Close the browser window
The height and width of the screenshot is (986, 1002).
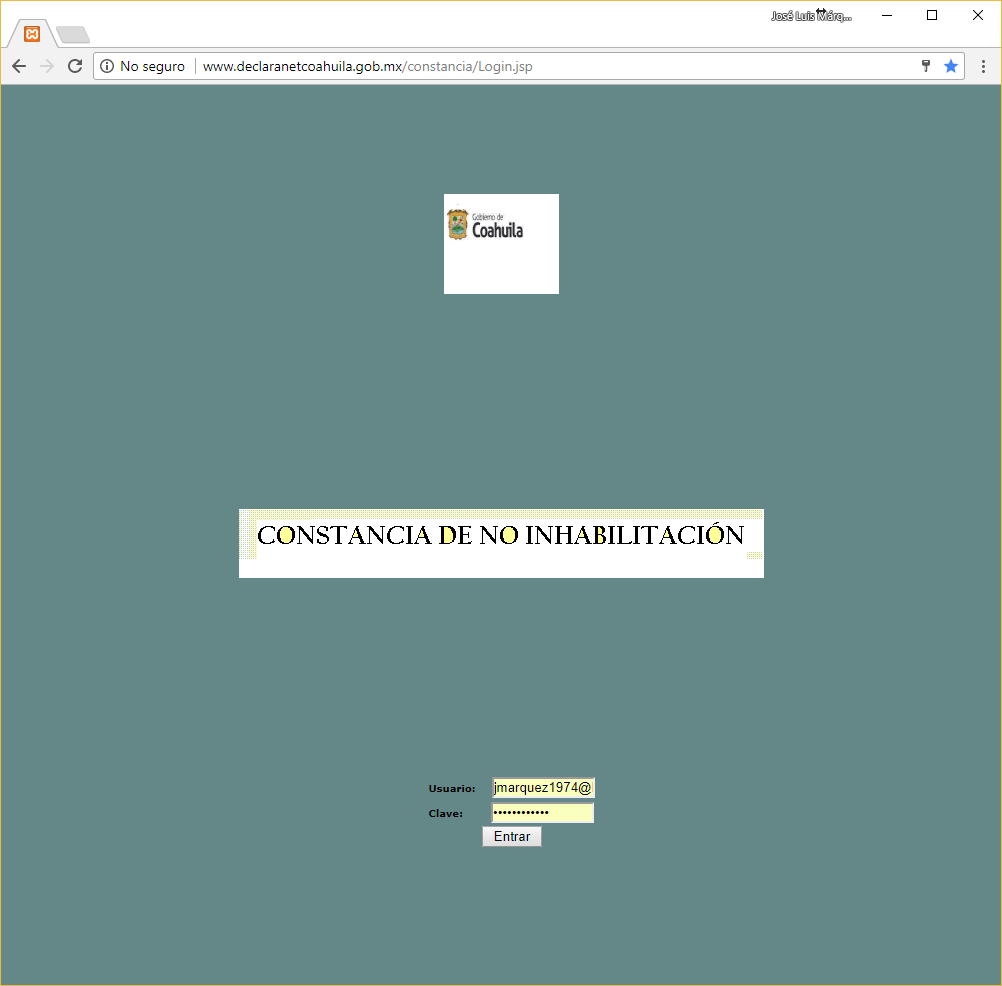[978, 15]
